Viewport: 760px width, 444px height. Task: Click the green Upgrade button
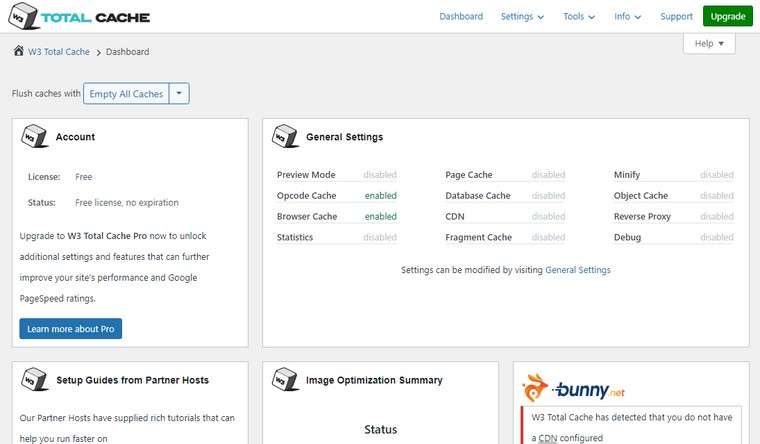[728, 16]
